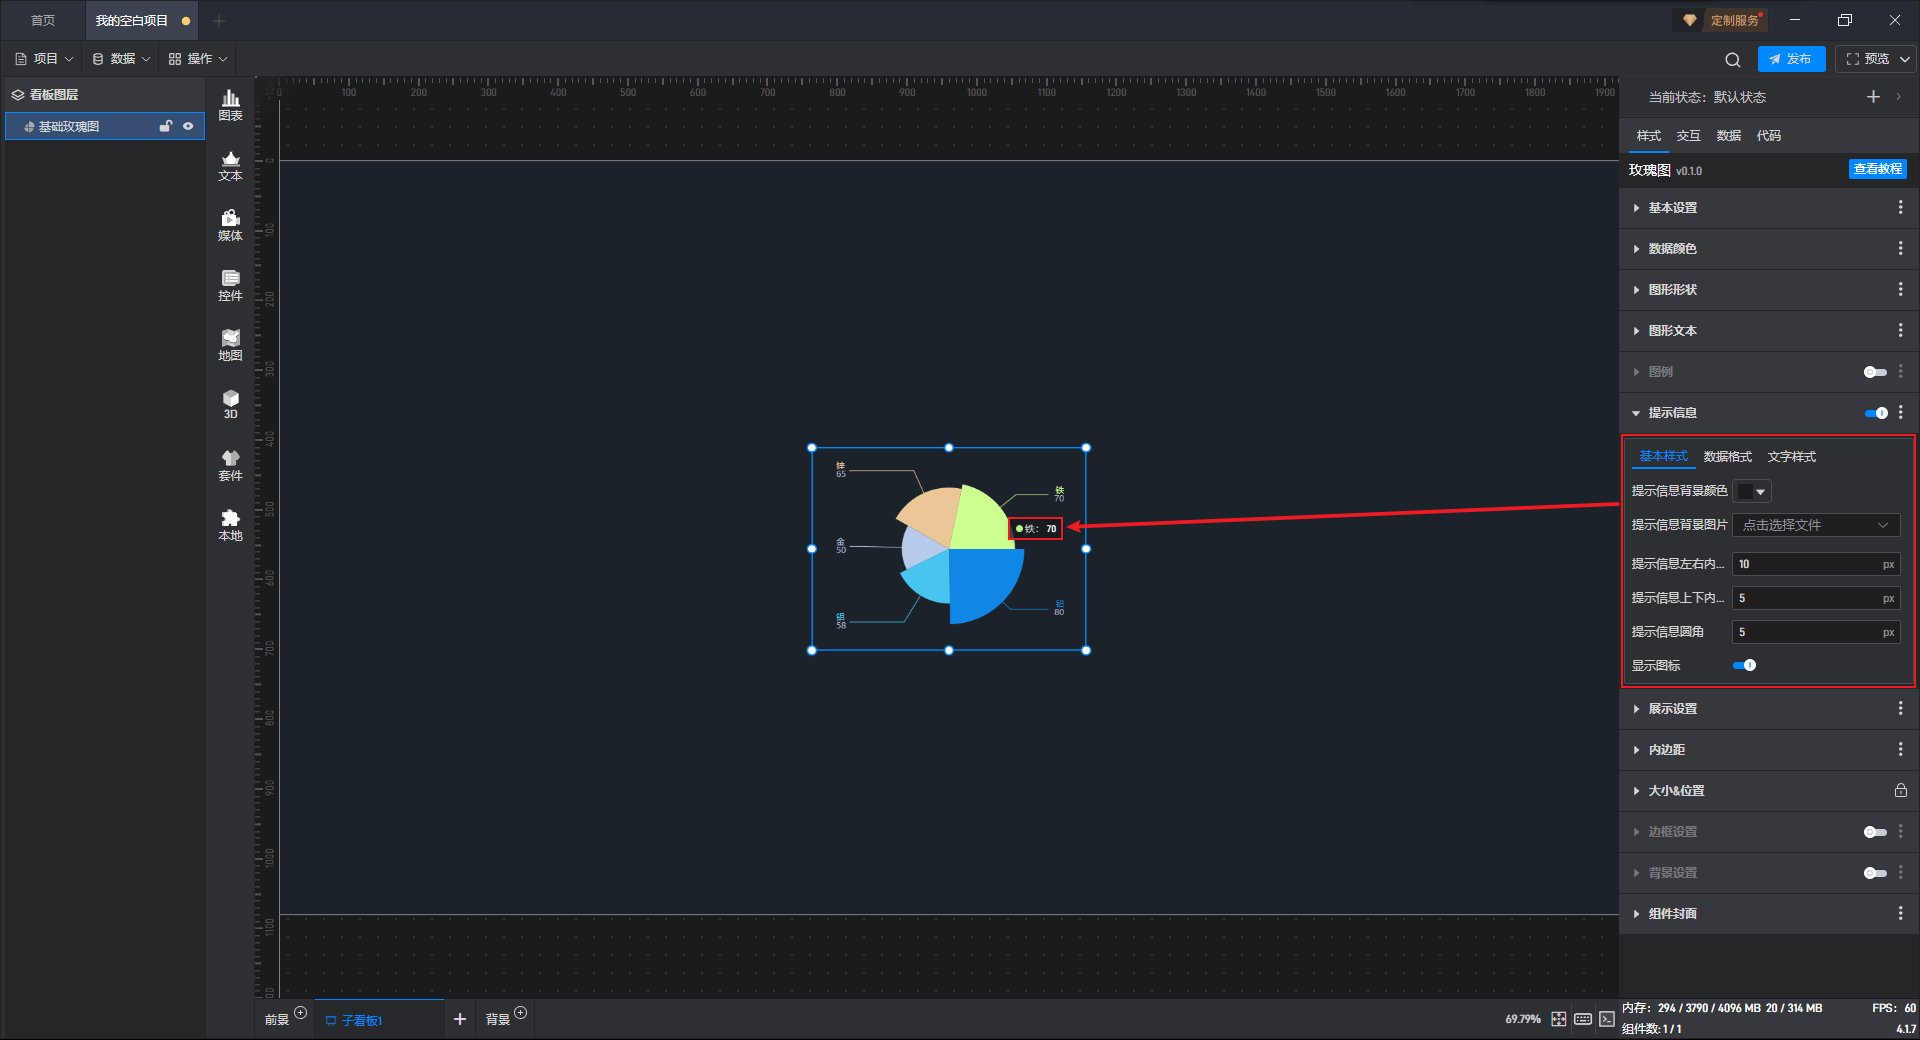Open more options for 数据颜色

(x=1900, y=248)
